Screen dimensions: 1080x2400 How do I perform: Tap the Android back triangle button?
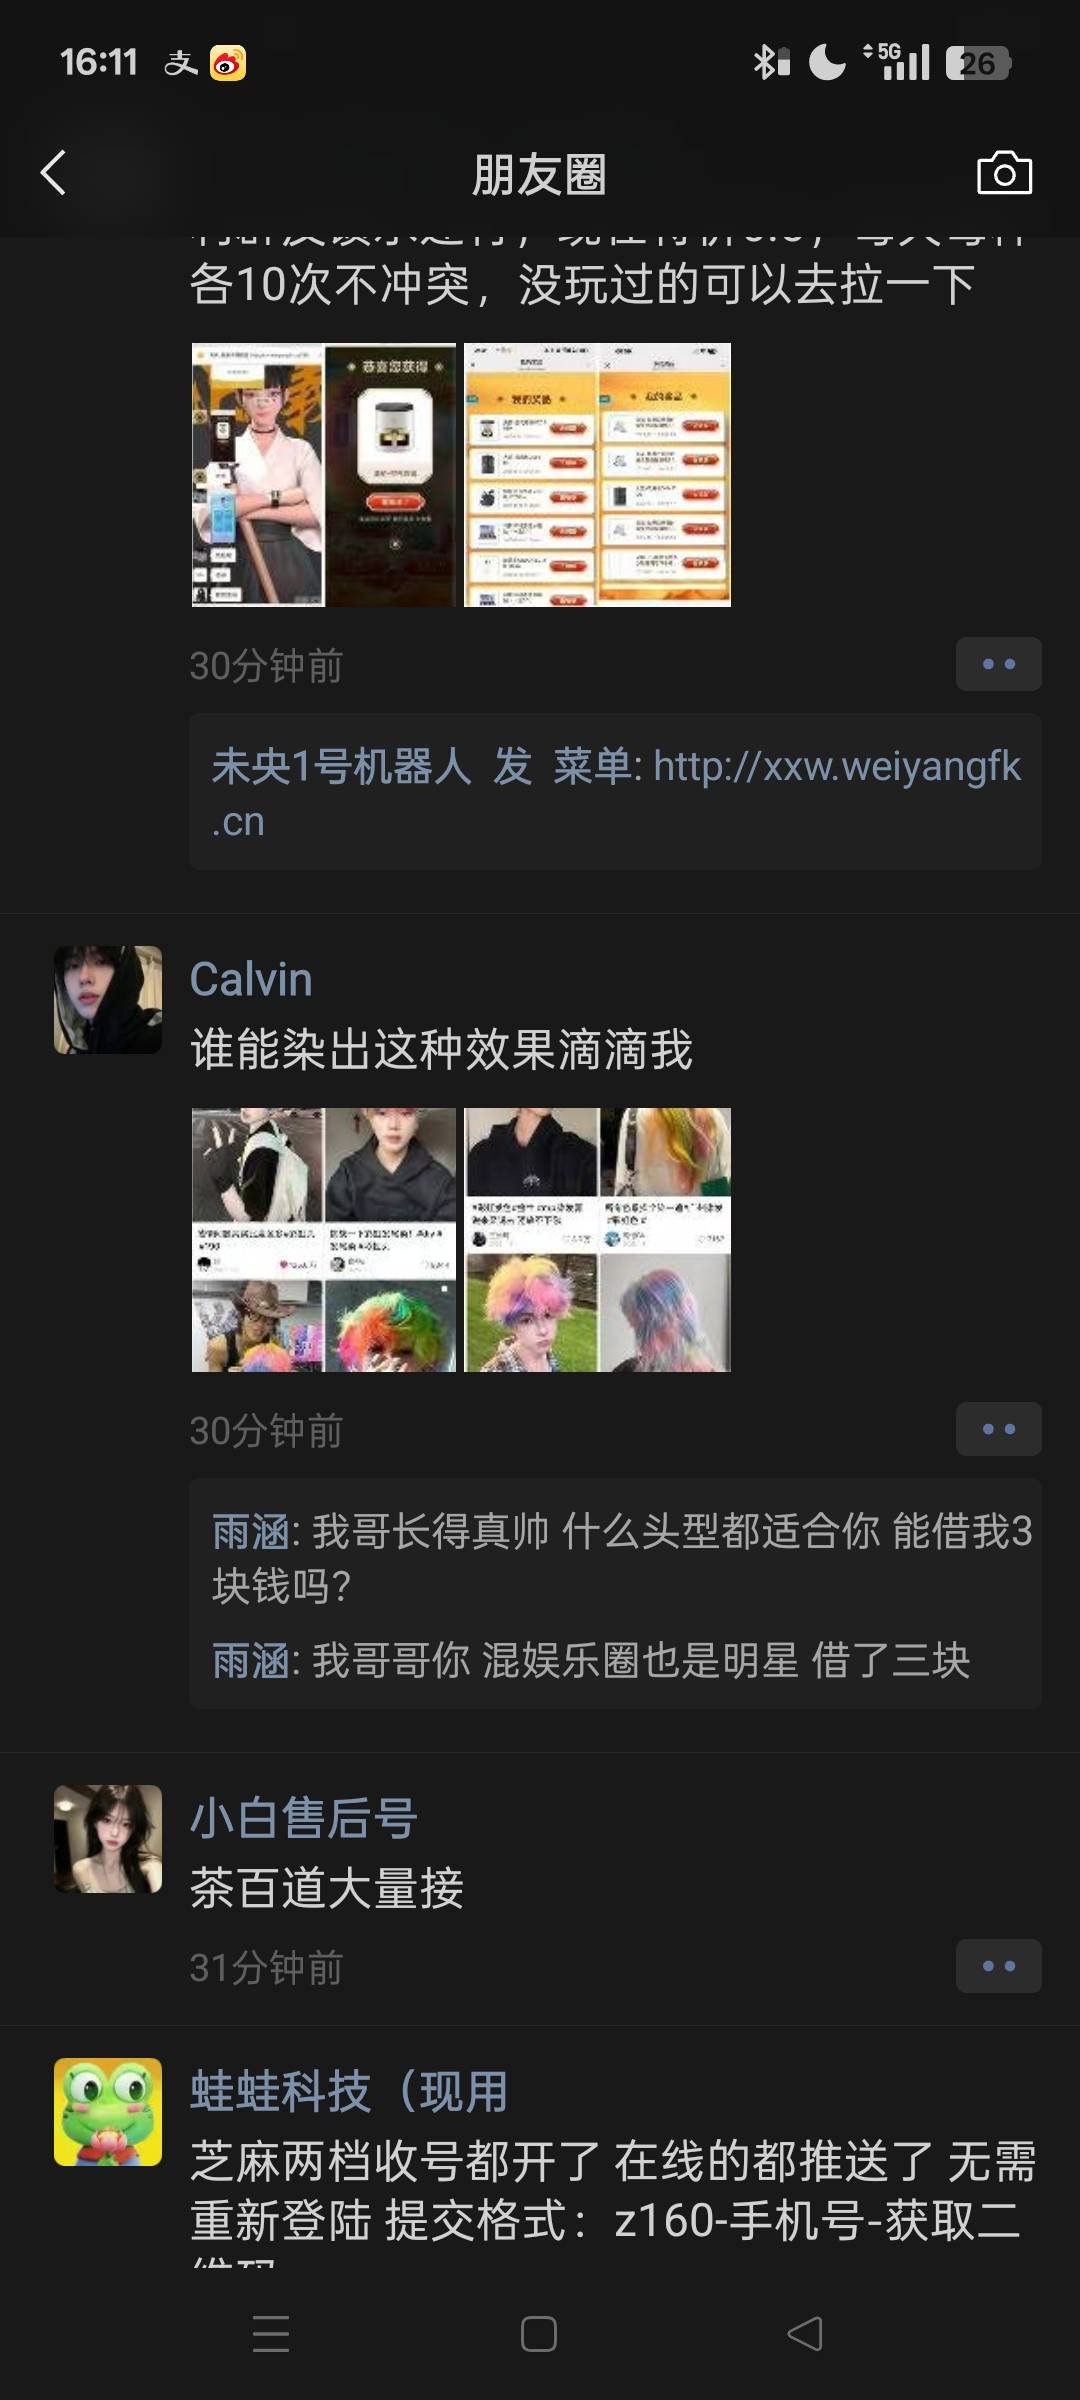point(805,2333)
